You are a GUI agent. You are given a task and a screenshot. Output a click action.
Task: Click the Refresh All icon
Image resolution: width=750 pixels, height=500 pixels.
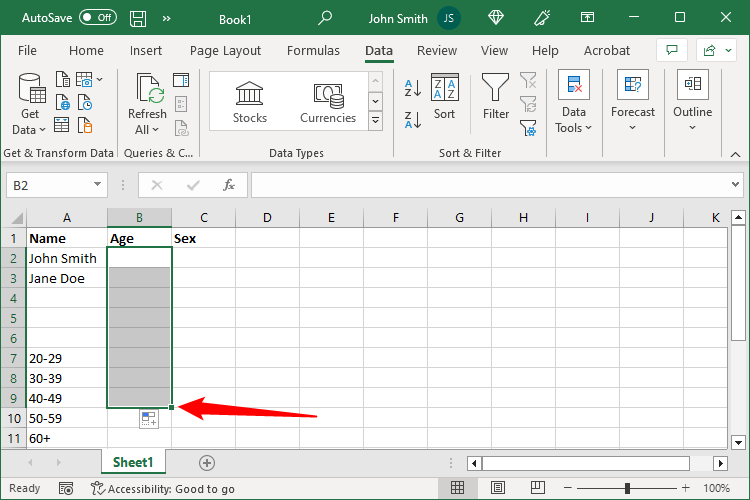150,88
